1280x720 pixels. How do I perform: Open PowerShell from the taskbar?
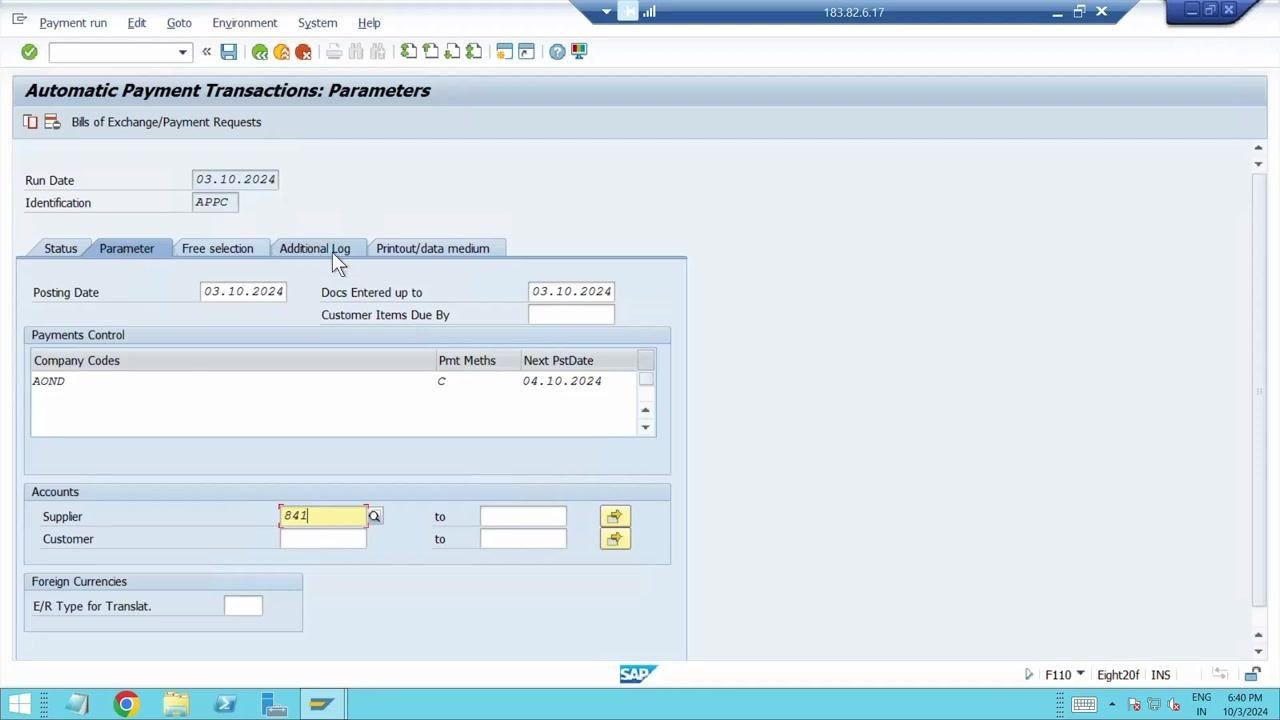pyautogui.click(x=225, y=704)
